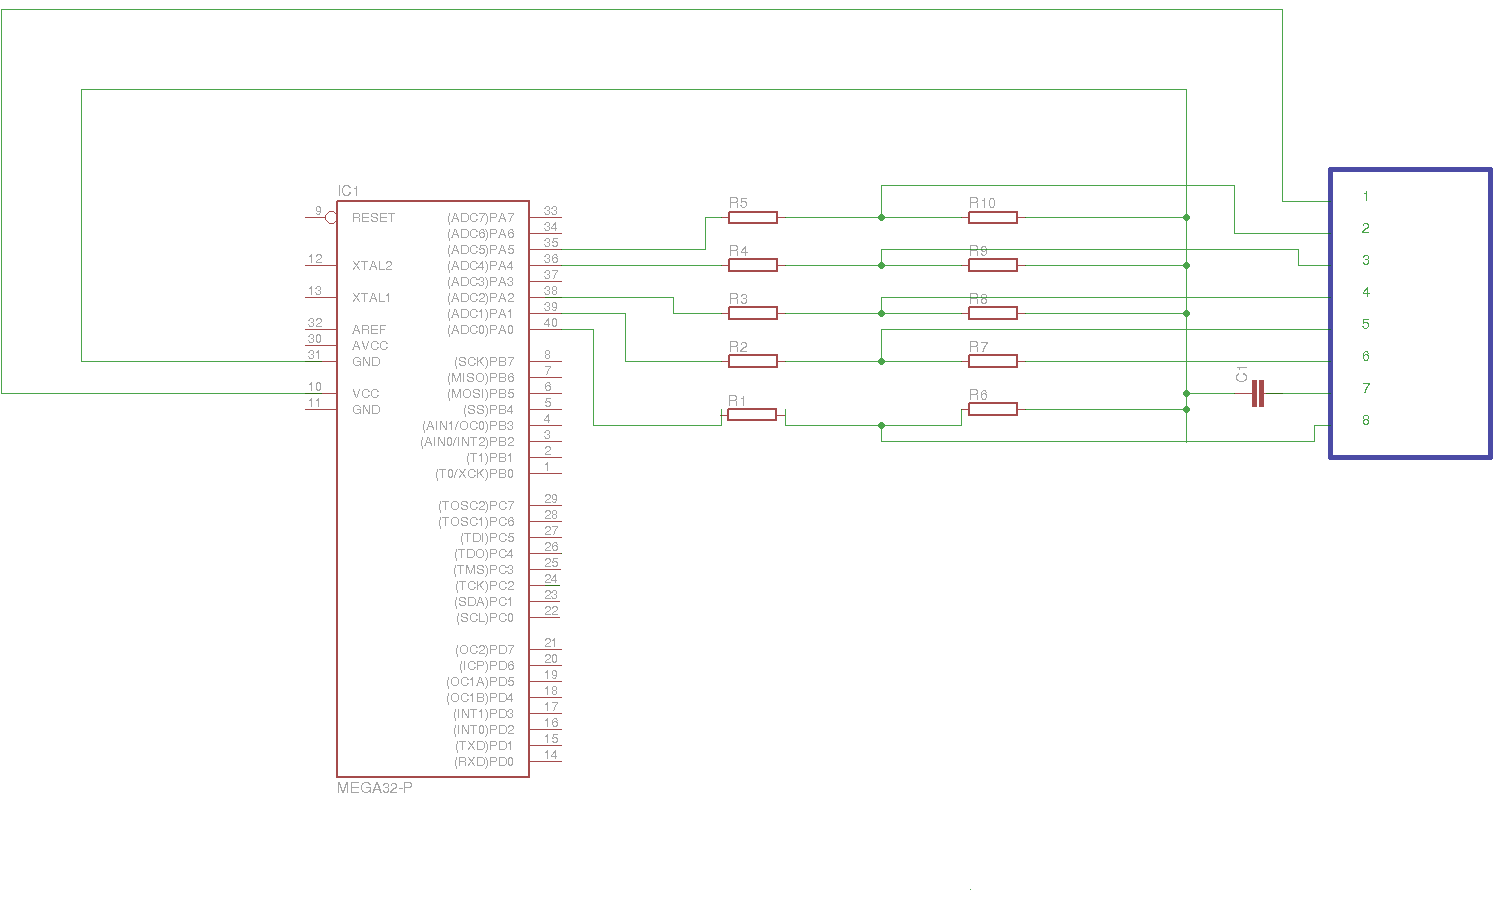Select the (T0/XCK)PB0 pin label

pos(474,474)
